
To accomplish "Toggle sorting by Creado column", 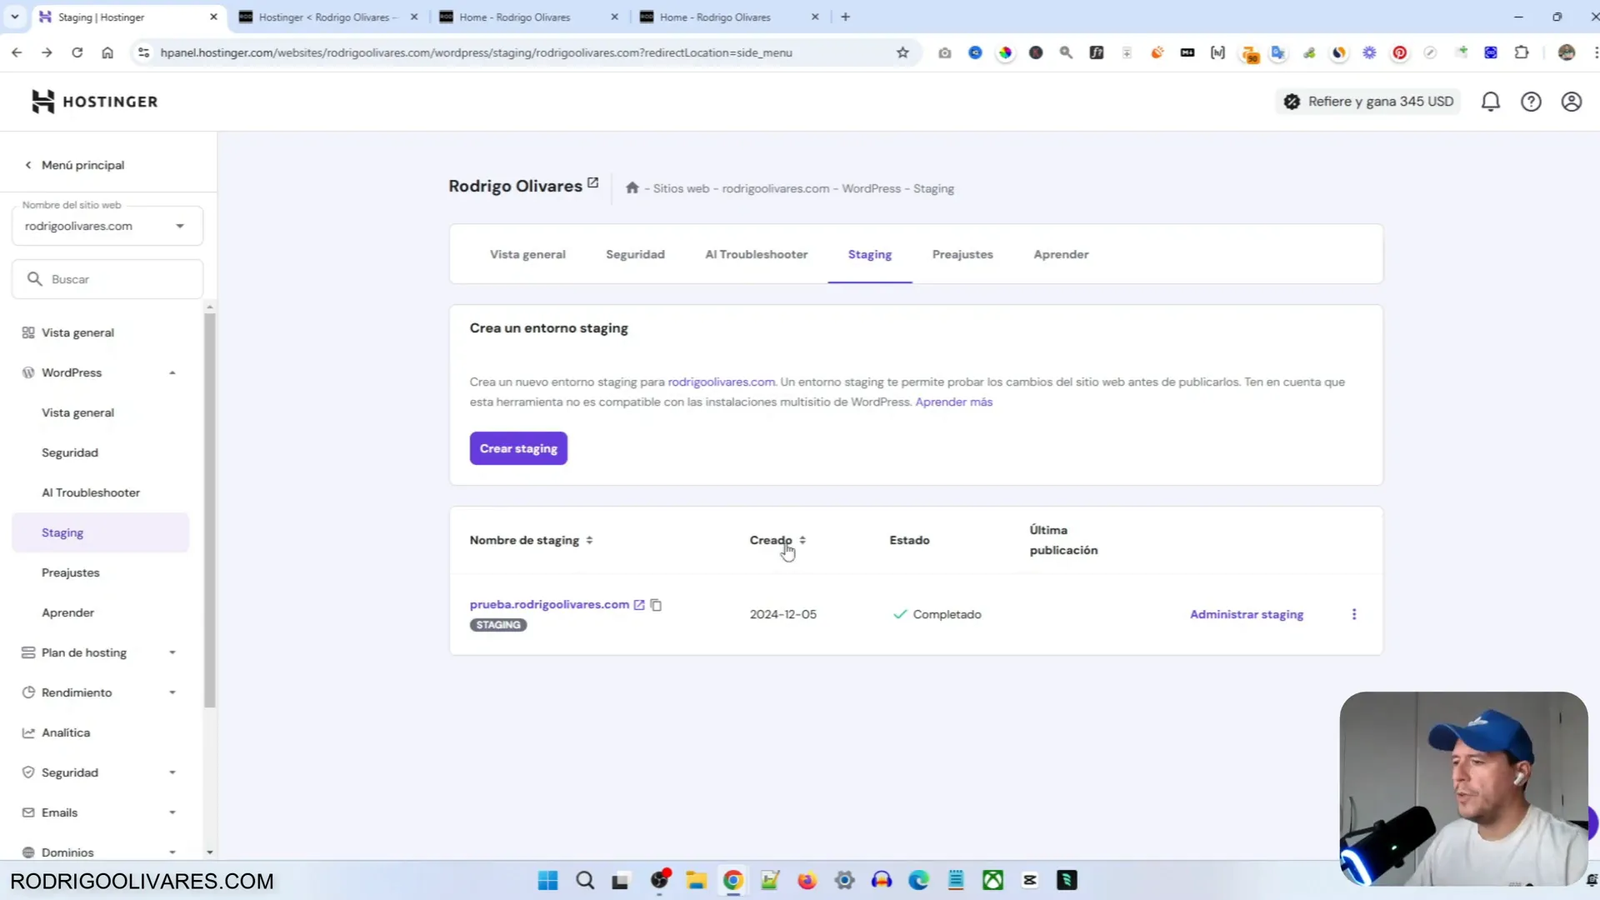I will point(802,540).
